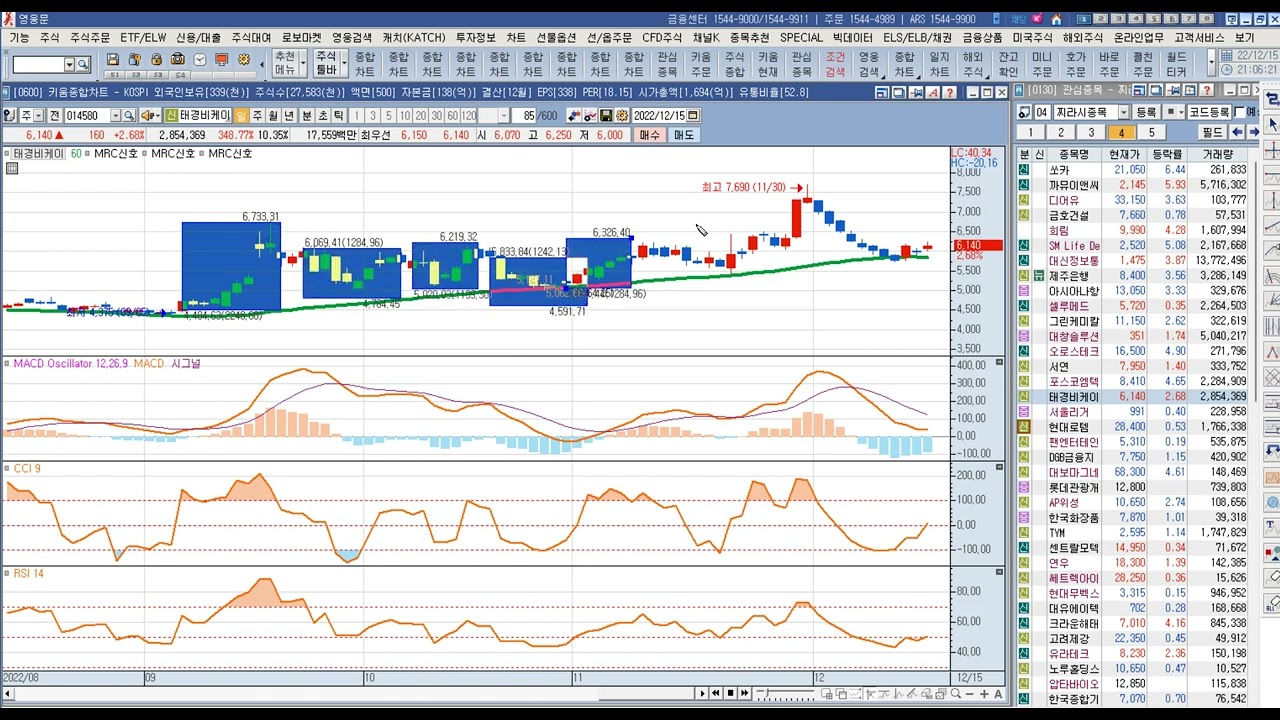The image size is (1280, 720).
Task: Open the dropdown arrow of the top code input box
Action: coord(69,65)
